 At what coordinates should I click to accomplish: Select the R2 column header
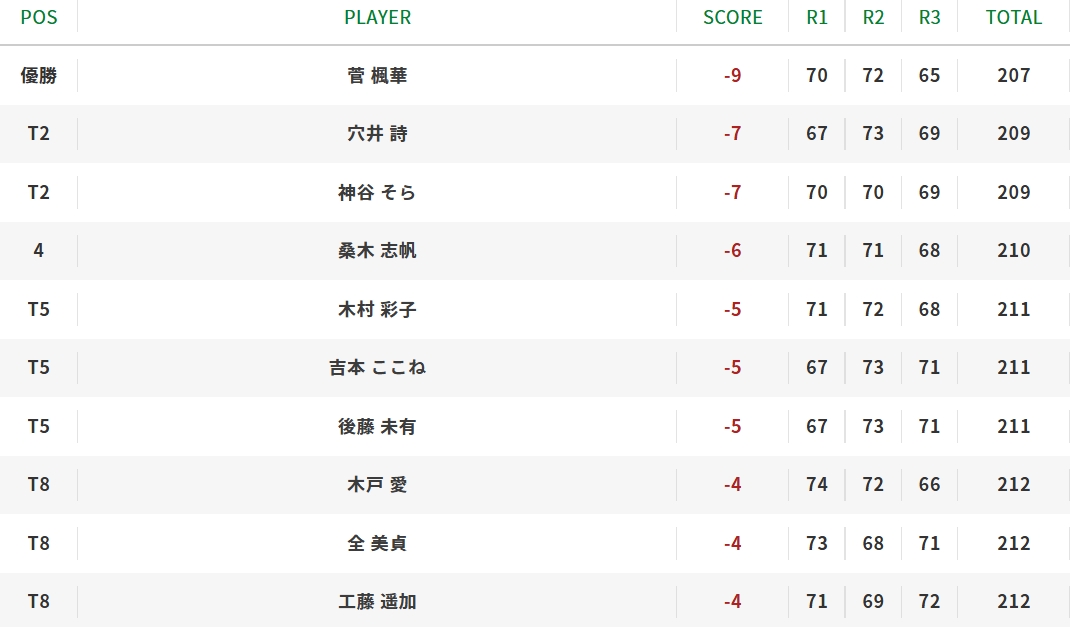873,17
